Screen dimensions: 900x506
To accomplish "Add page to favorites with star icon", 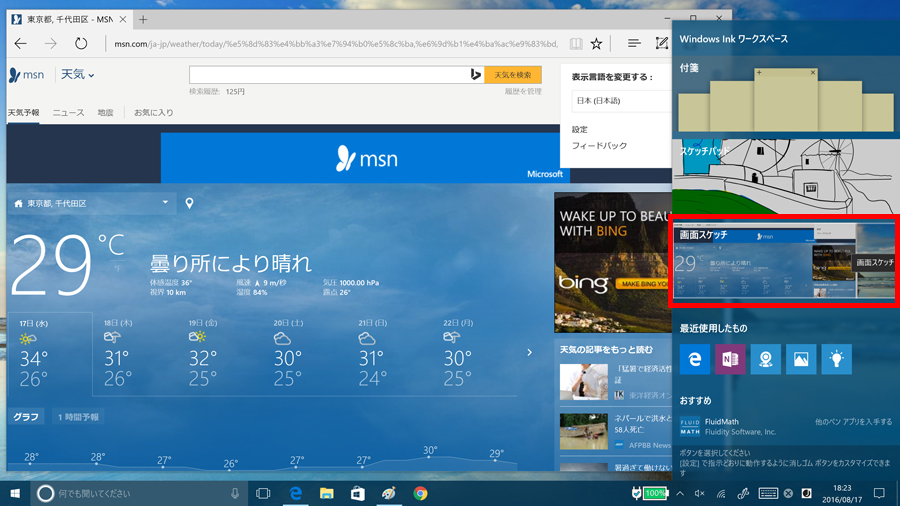I will coord(596,44).
